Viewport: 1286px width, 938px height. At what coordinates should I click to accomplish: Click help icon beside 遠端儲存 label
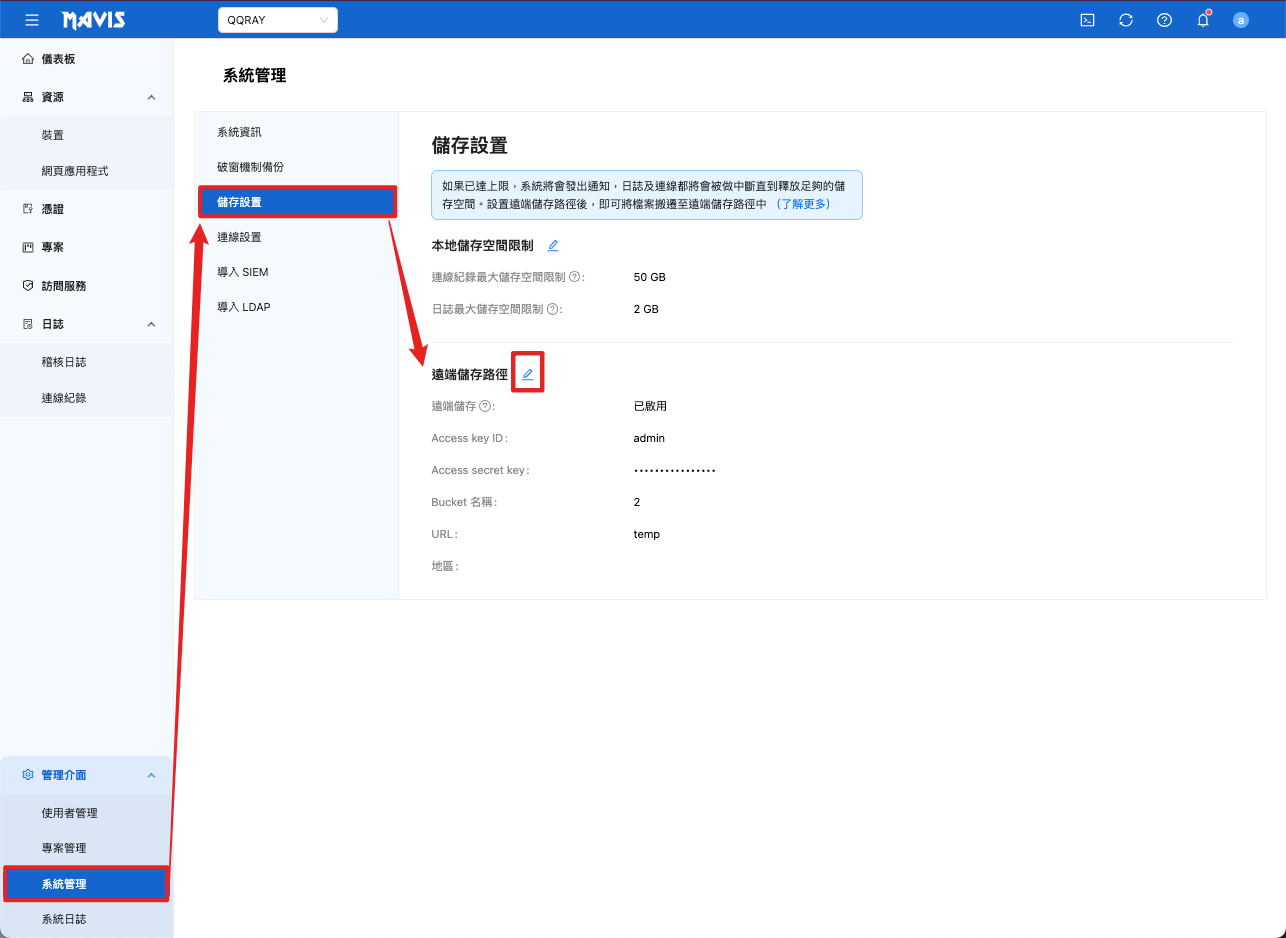485,406
